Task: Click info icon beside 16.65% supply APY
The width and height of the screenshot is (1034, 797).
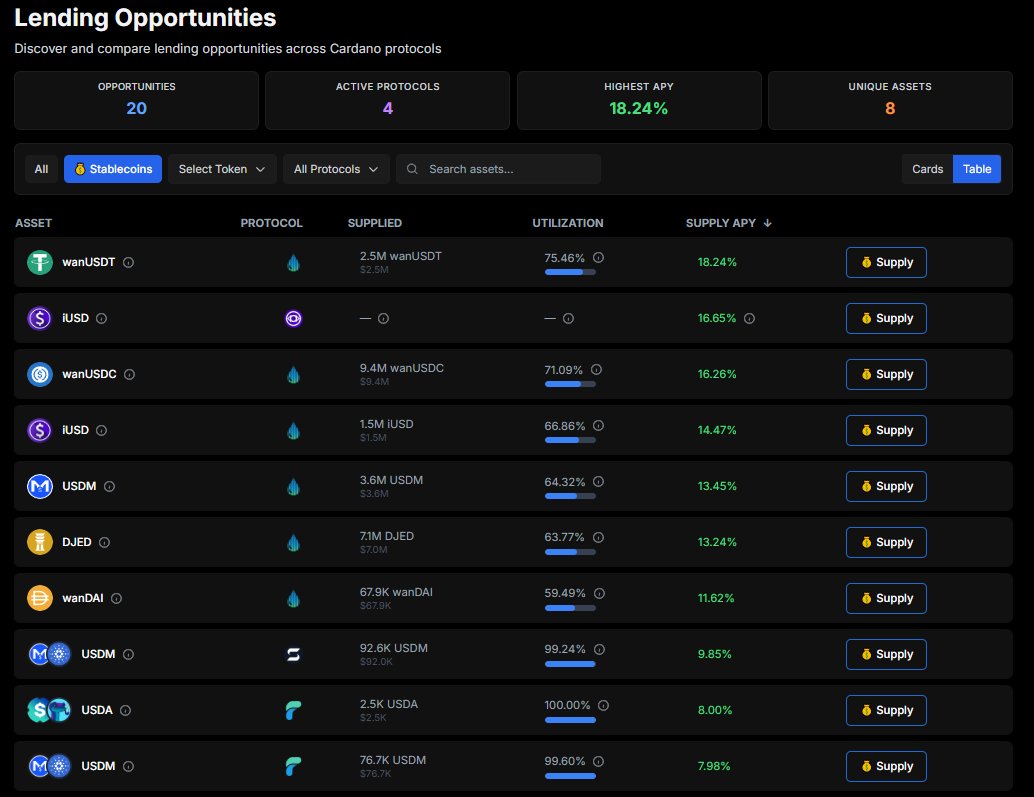Action: pyautogui.click(x=749, y=318)
